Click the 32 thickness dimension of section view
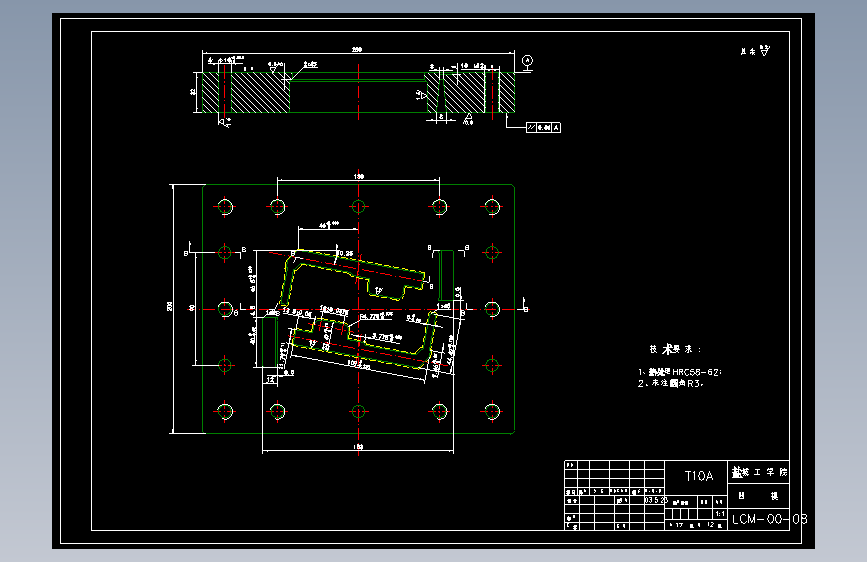This screenshot has width=867, height=562. (x=193, y=92)
